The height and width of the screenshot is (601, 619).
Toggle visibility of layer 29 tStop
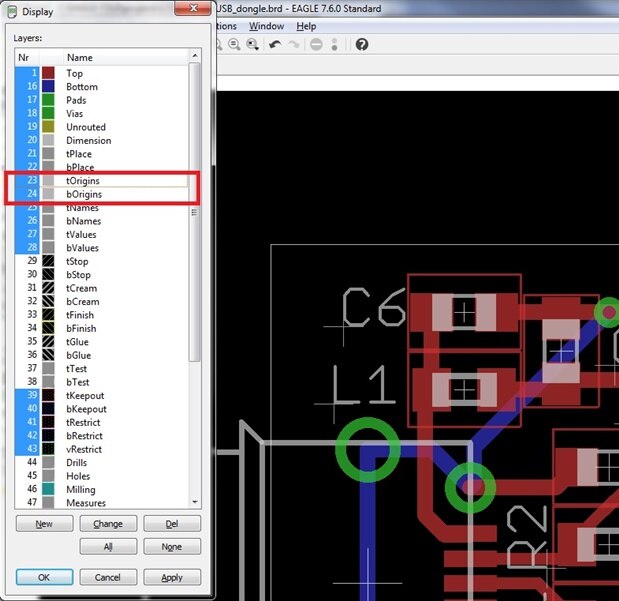pos(27,261)
